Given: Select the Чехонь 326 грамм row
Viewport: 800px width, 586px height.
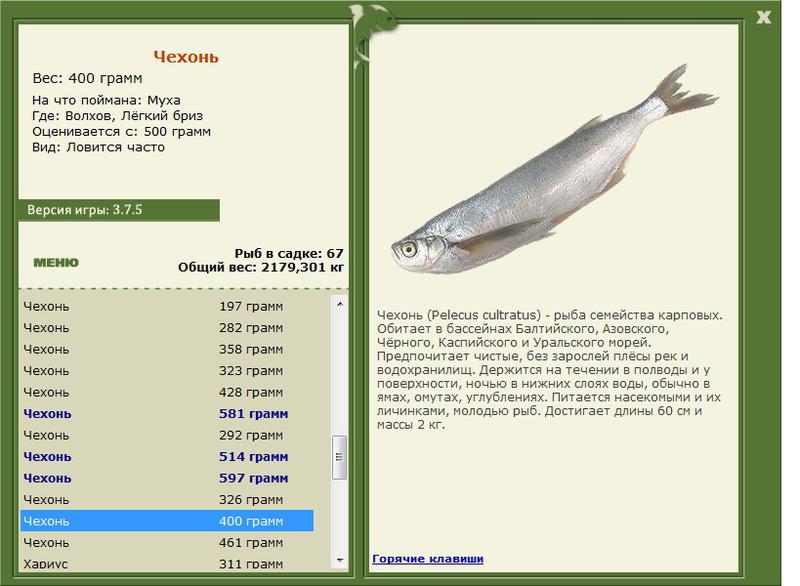Looking at the screenshot, I should [167, 500].
